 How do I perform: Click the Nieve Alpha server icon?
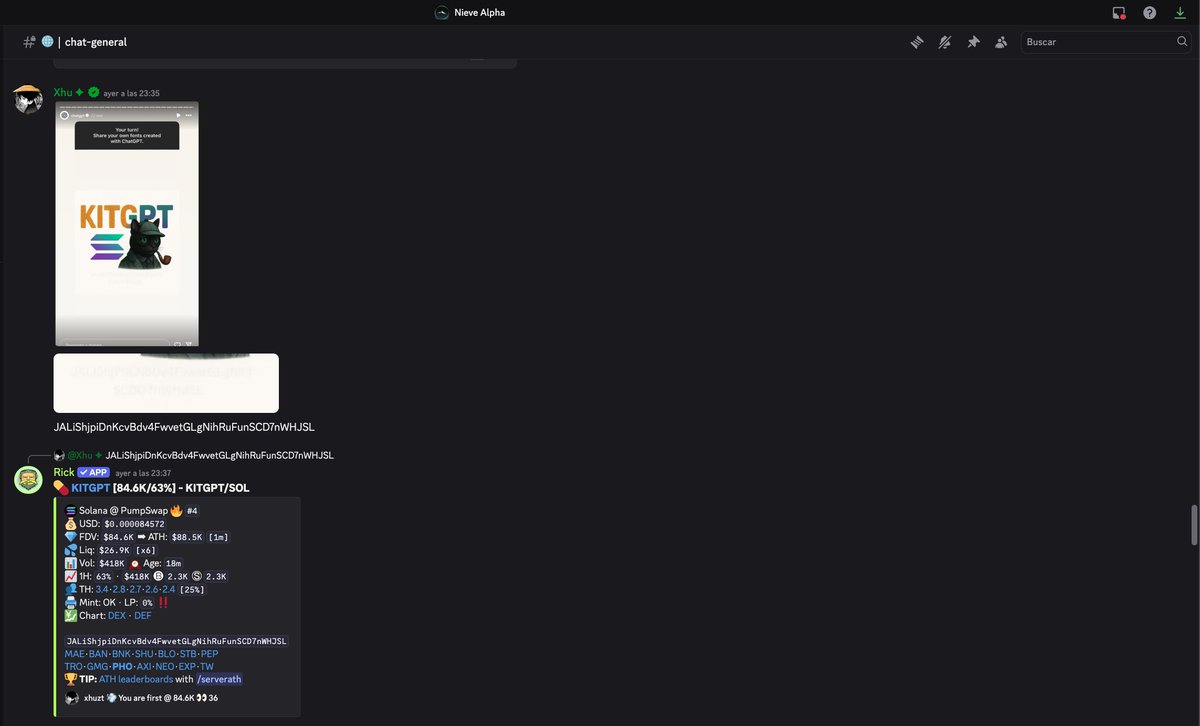(x=440, y=12)
